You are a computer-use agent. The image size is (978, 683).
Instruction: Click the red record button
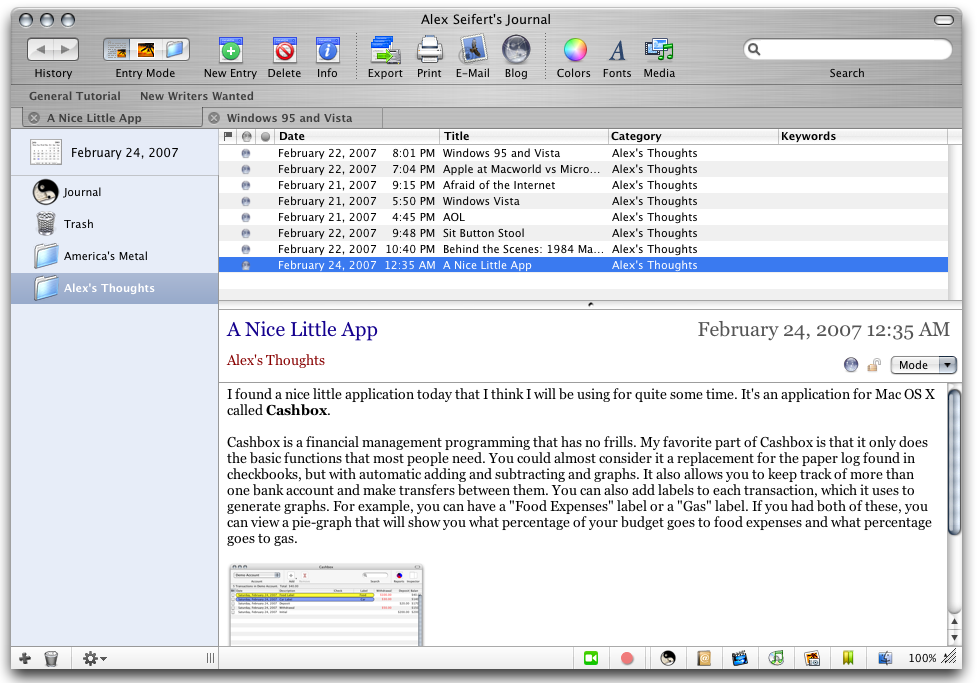627,658
